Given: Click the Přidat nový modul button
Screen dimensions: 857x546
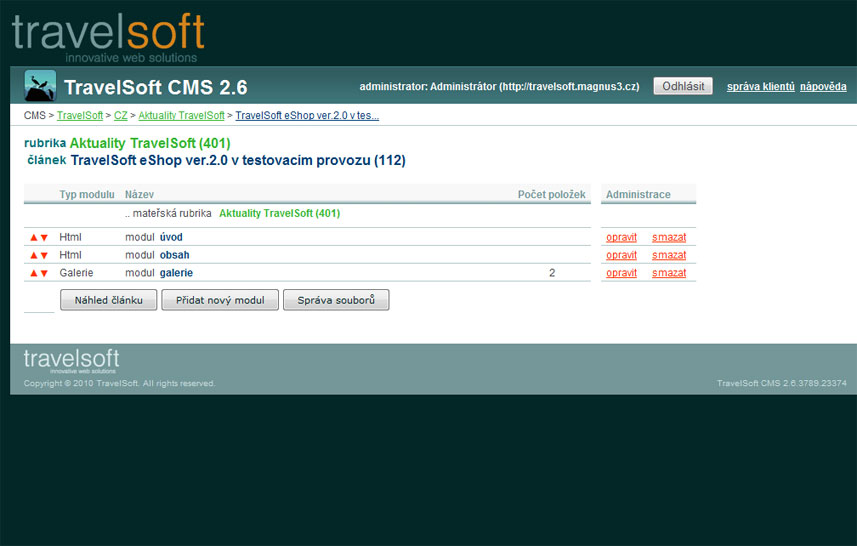Looking at the screenshot, I should click(x=220, y=300).
